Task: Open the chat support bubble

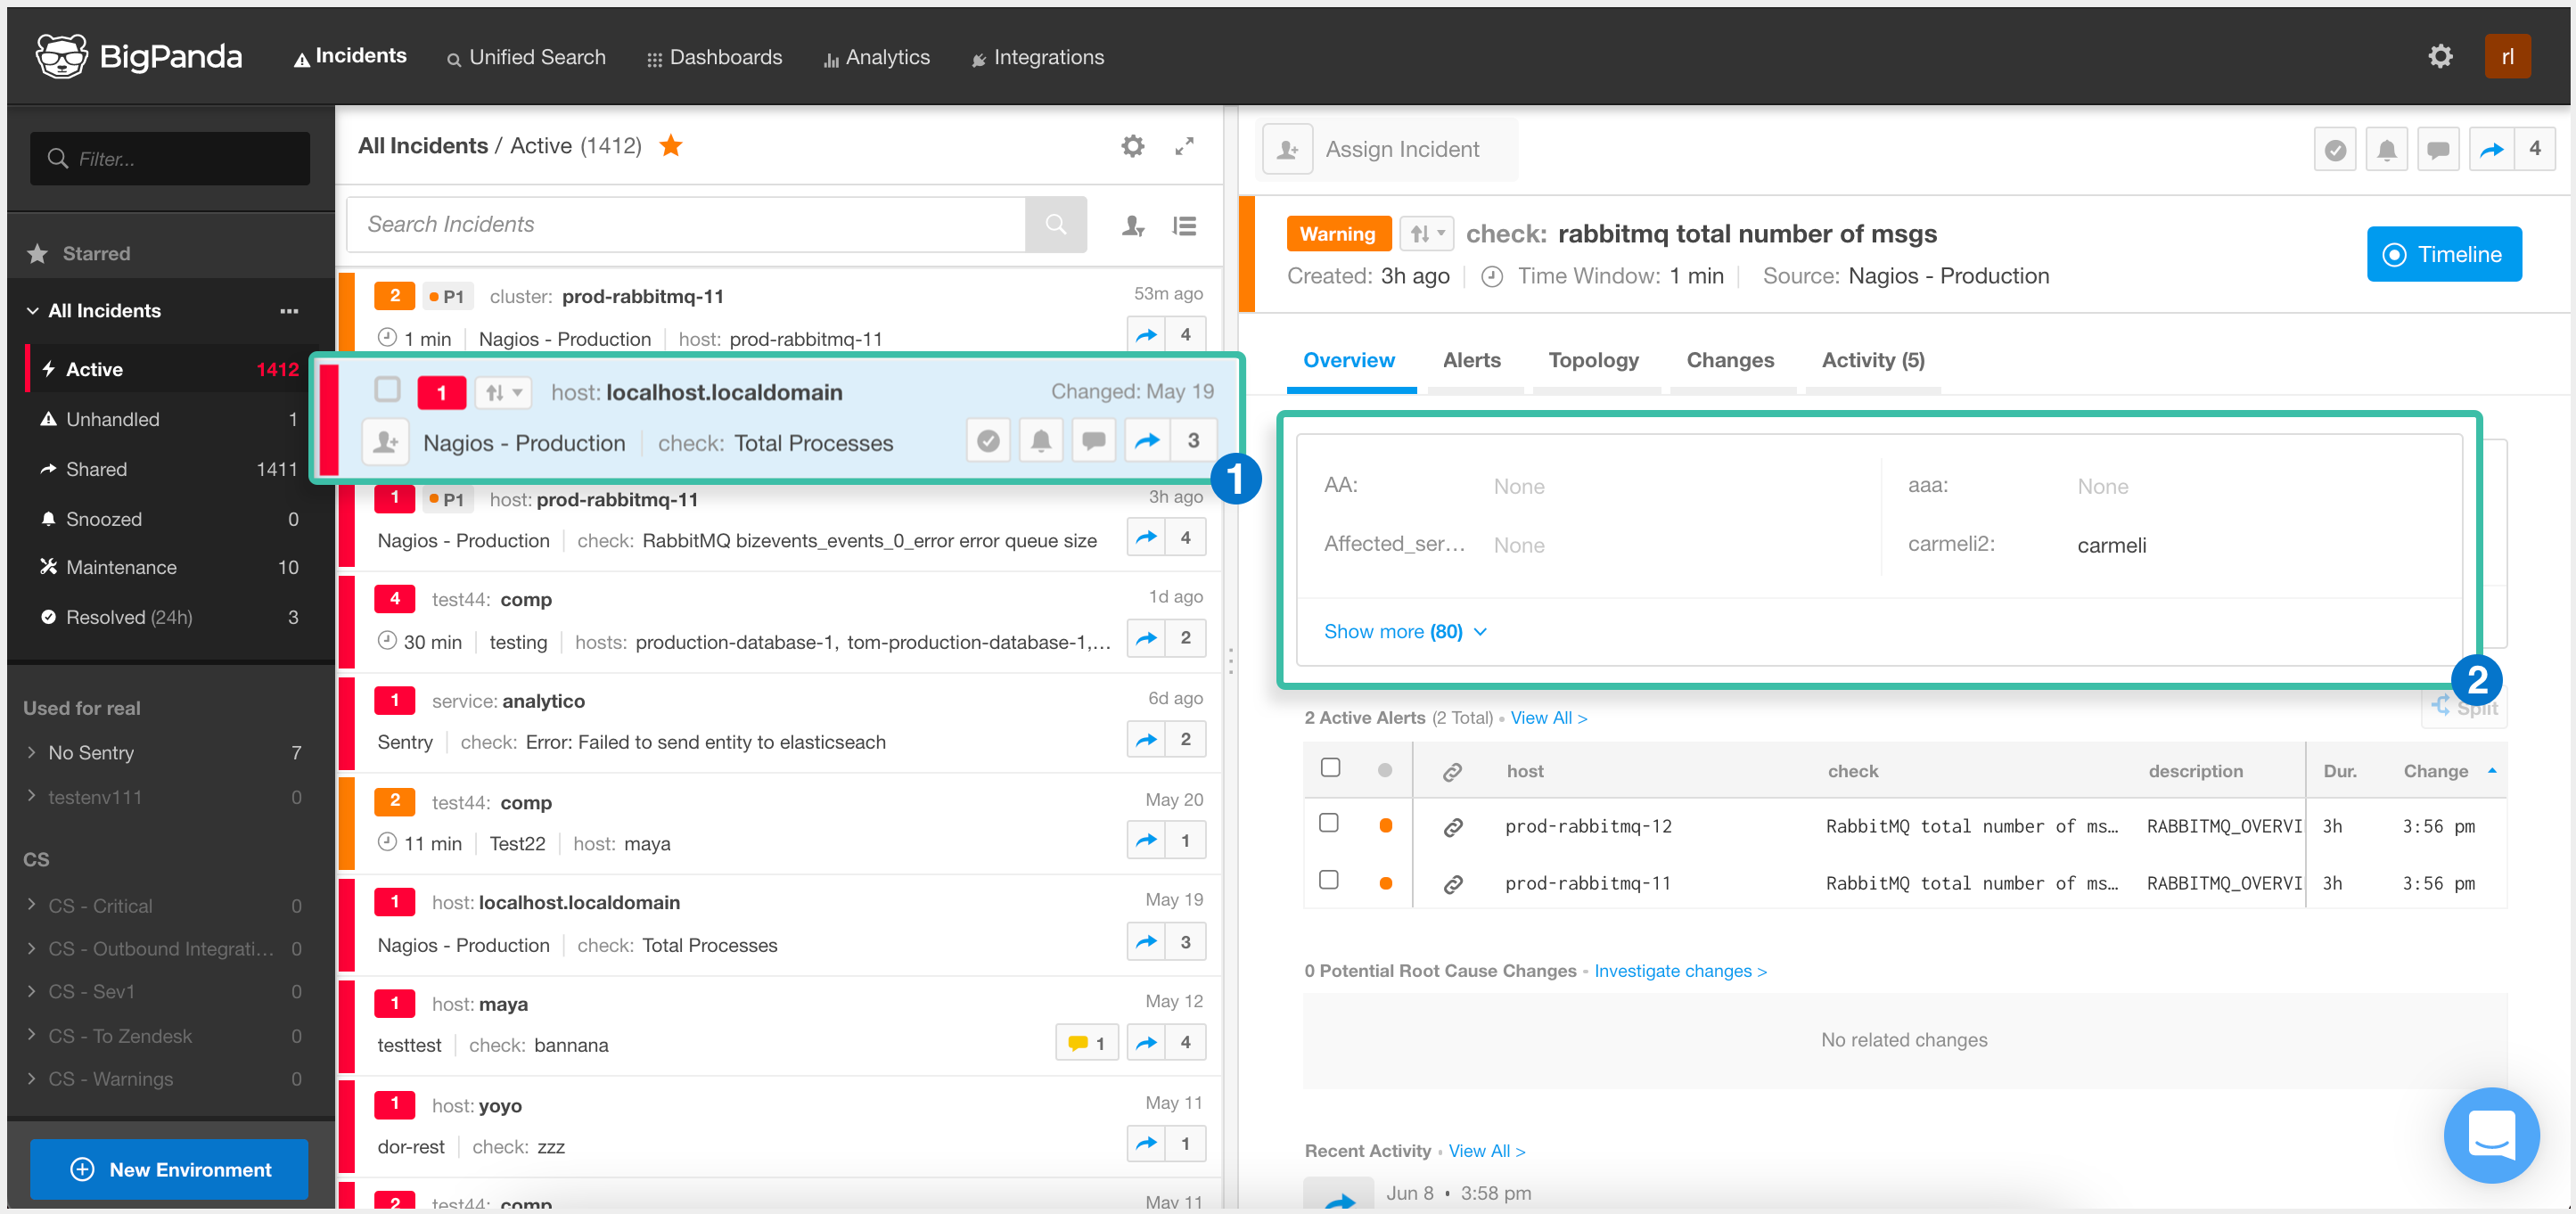Action: tap(2490, 1136)
